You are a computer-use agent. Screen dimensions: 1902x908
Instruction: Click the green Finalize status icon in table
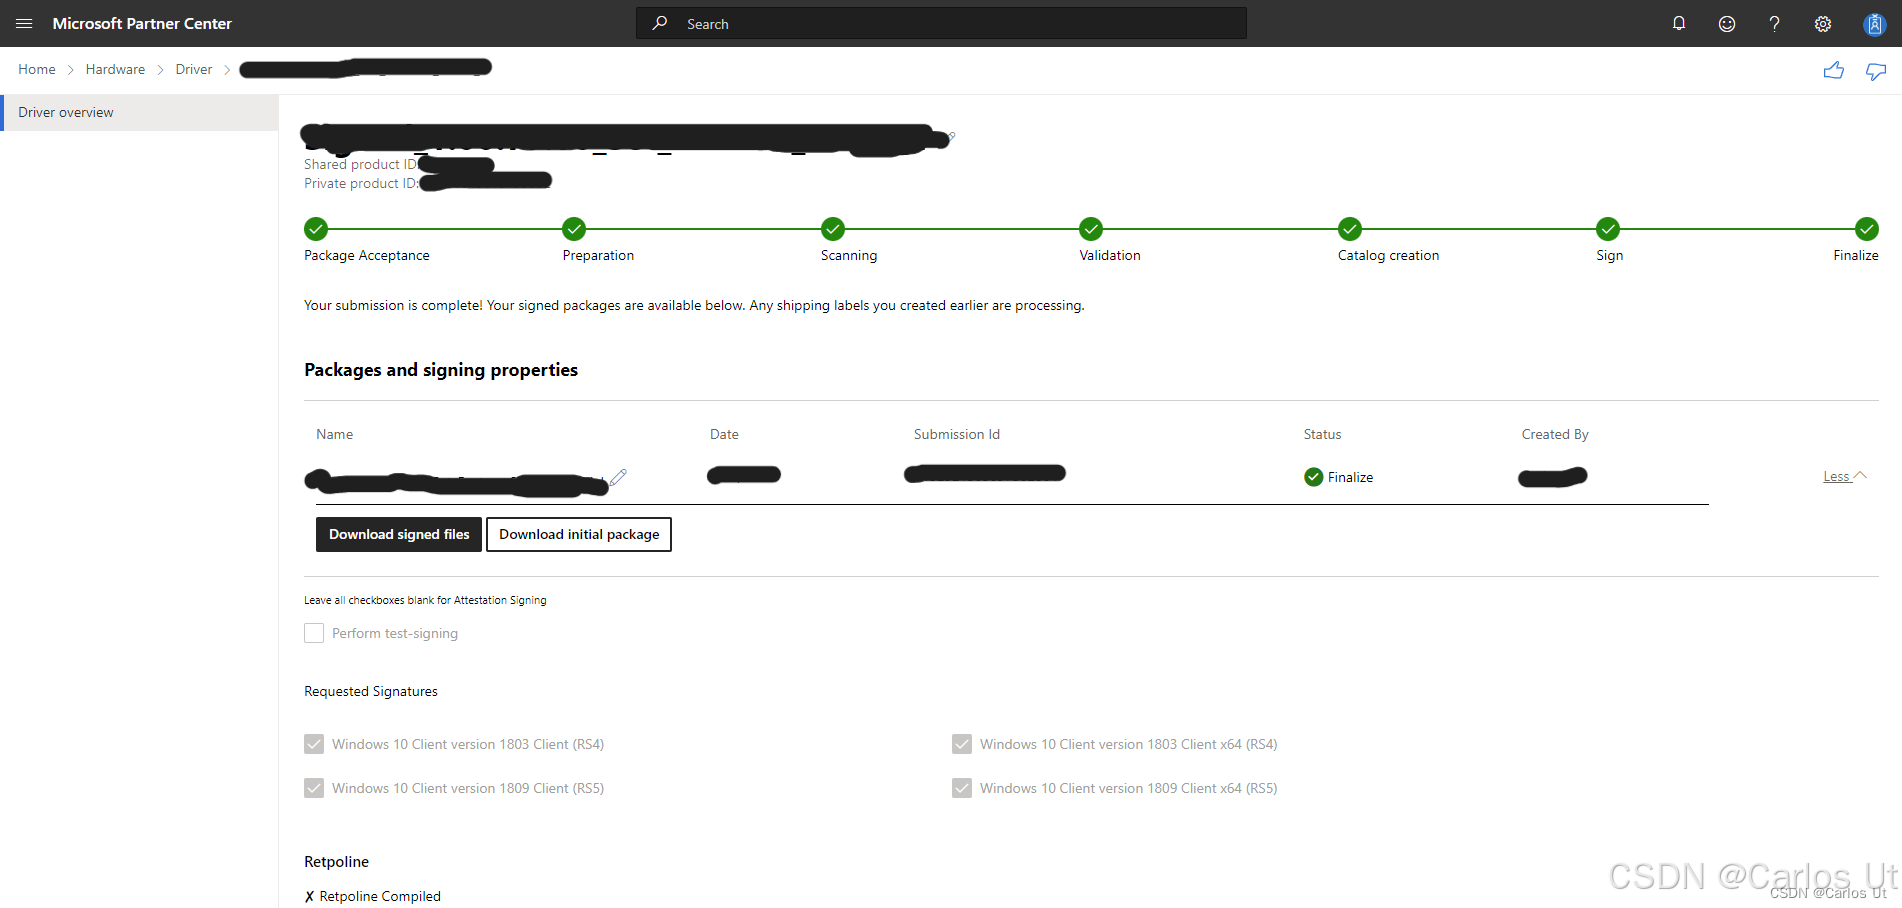click(1314, 477)
